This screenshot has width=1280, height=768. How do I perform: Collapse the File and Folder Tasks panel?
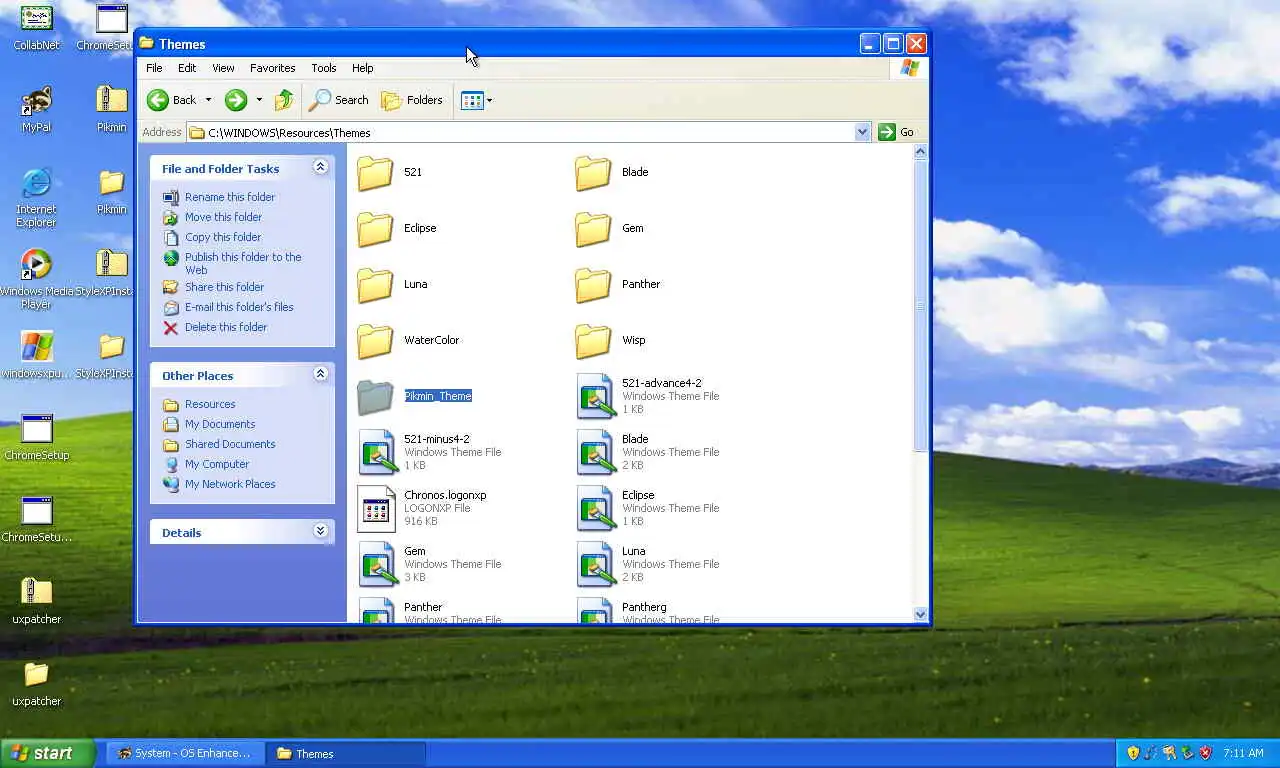click(x=320, y=167)
